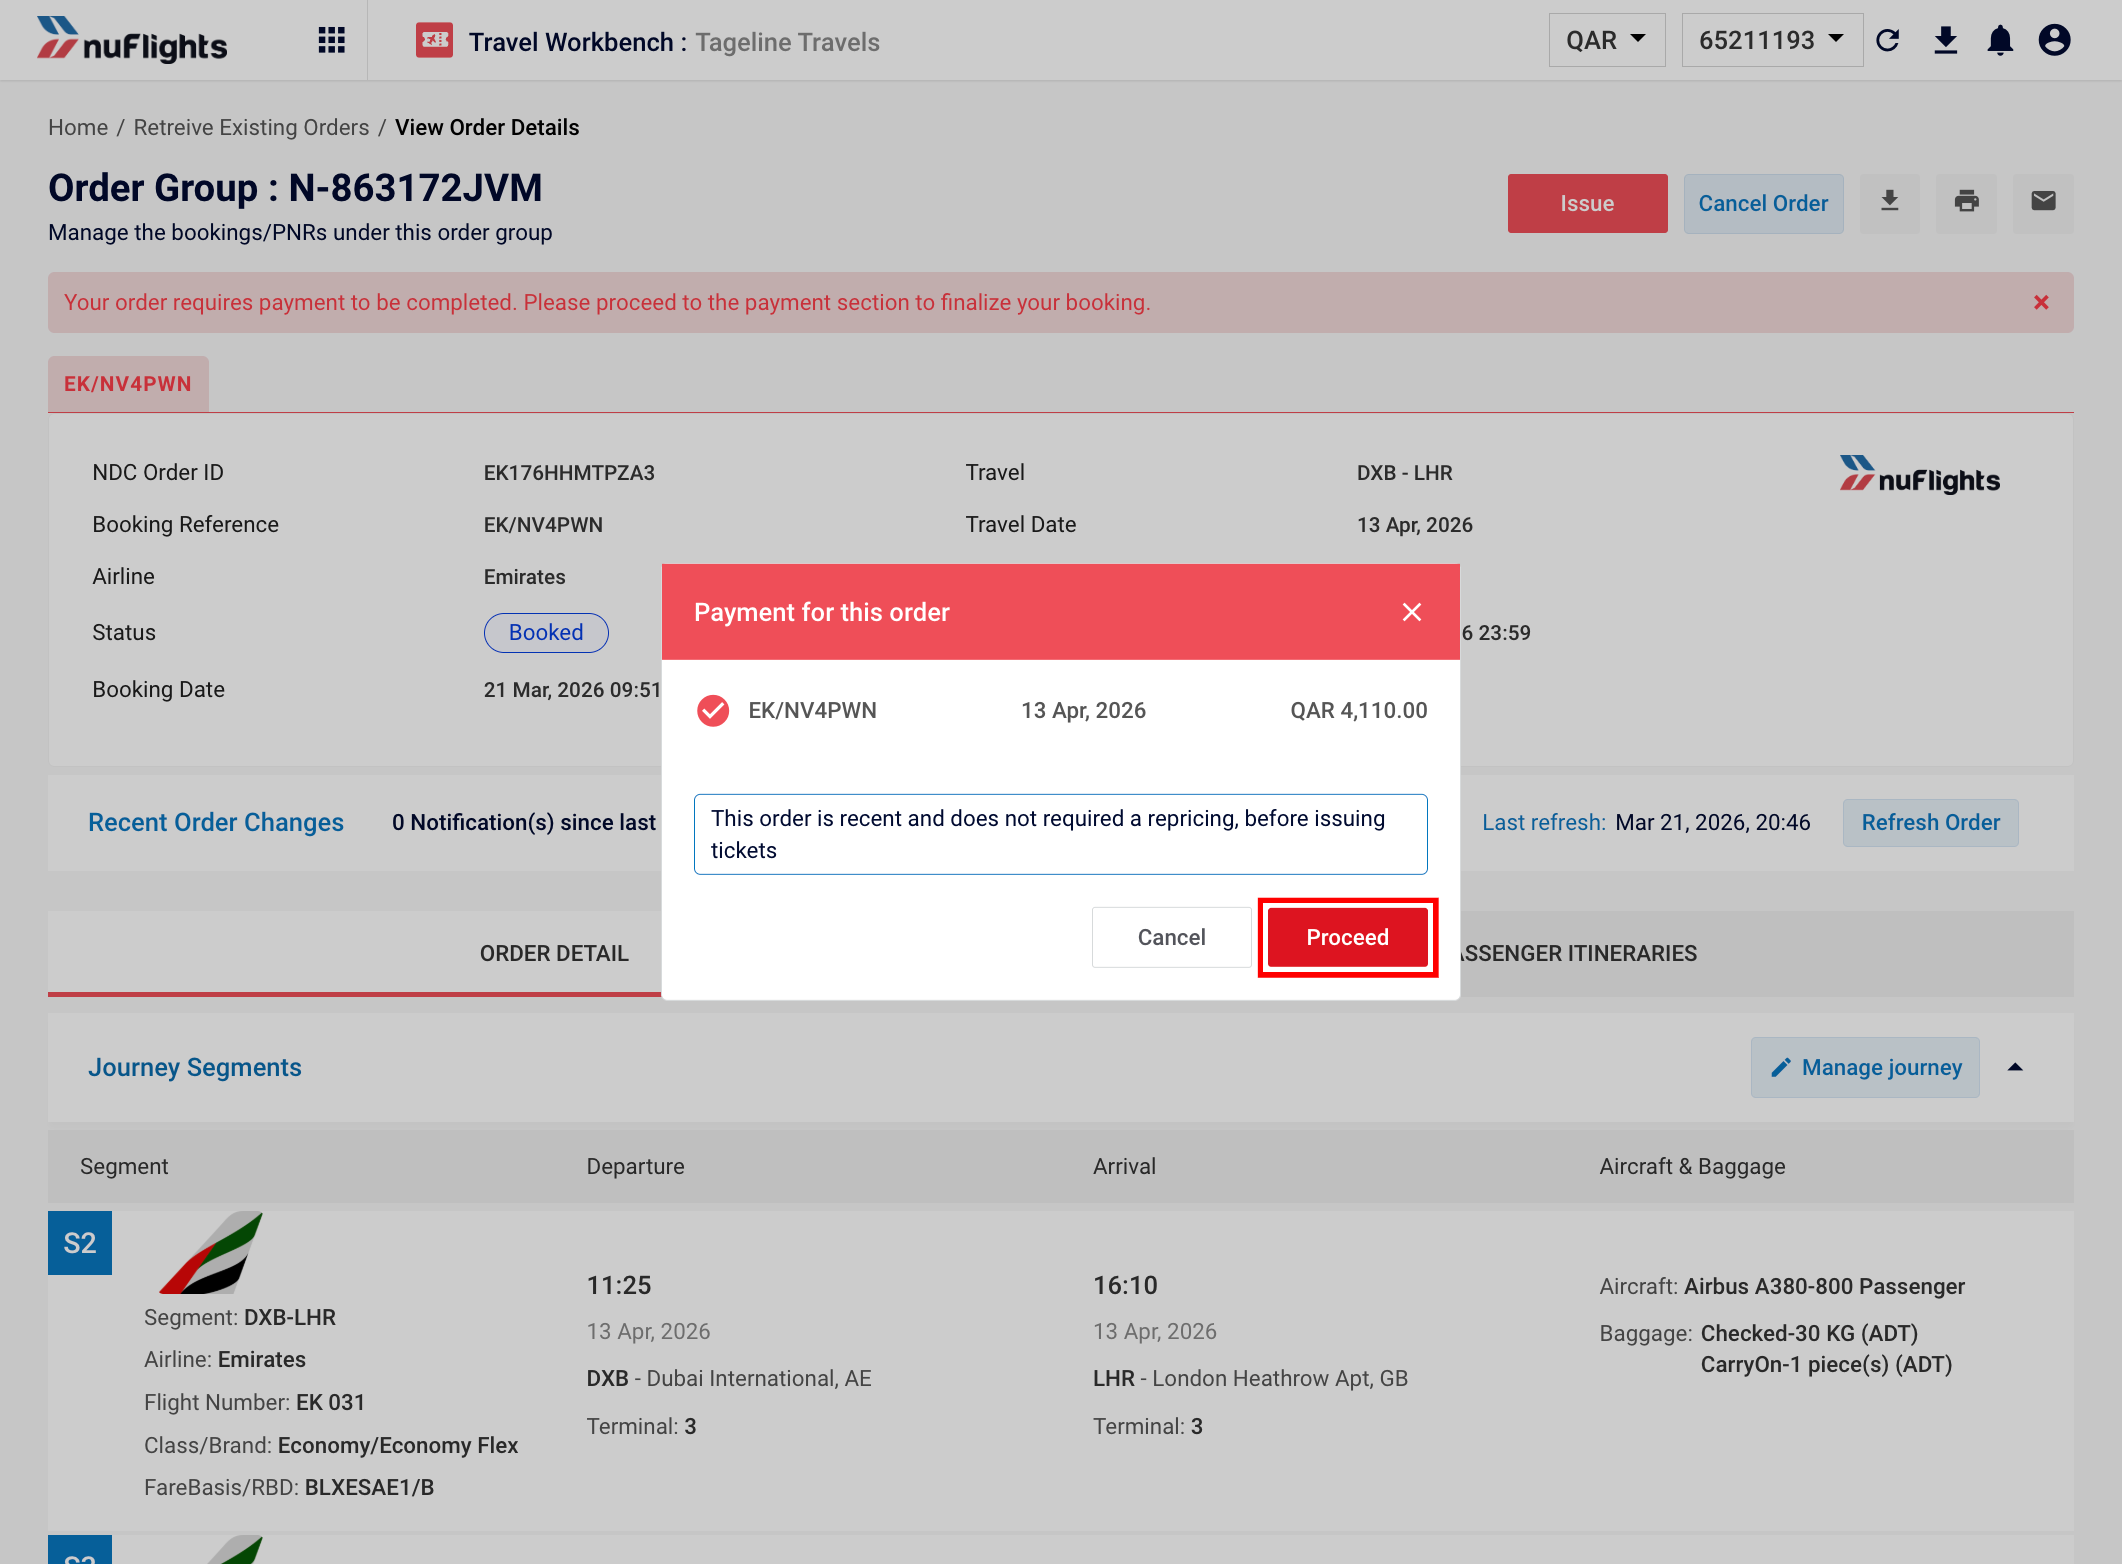Close the payment dialog with X
Image resolution: width=2122 pixels, height=1564 pixels.
click(x=1411, y=612)
